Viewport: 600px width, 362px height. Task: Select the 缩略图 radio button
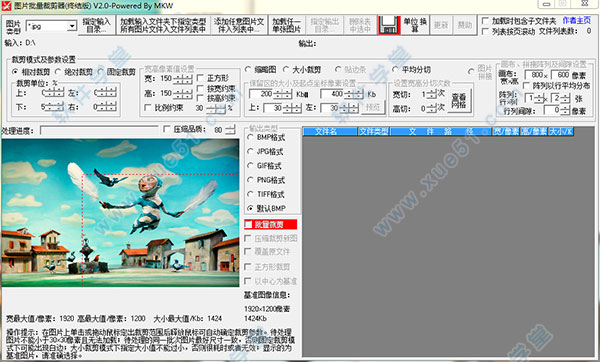point(248,70)
